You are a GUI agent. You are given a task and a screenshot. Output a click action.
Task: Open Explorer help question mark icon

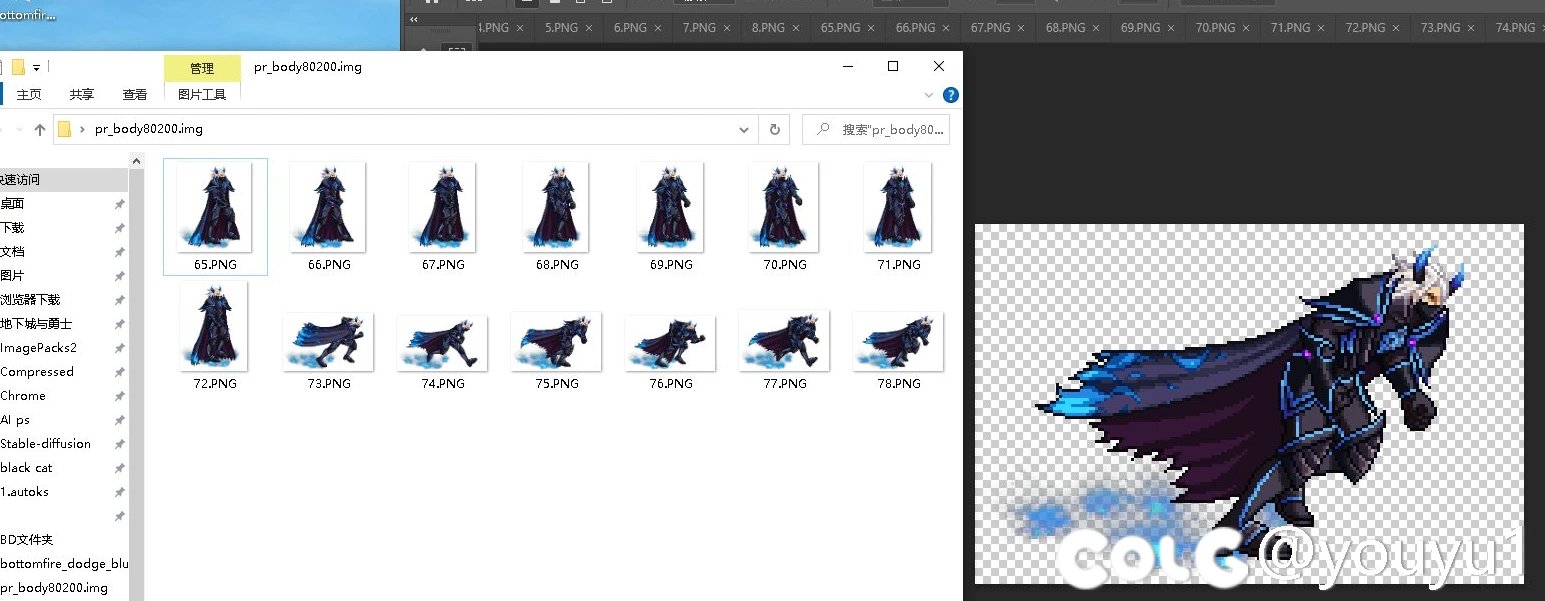tap(951, 95)
